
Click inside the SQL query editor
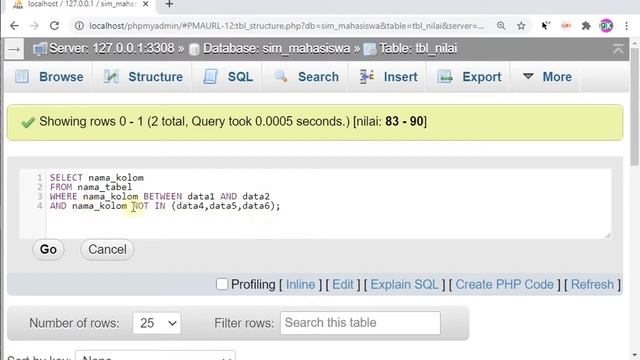pos(315,203)
